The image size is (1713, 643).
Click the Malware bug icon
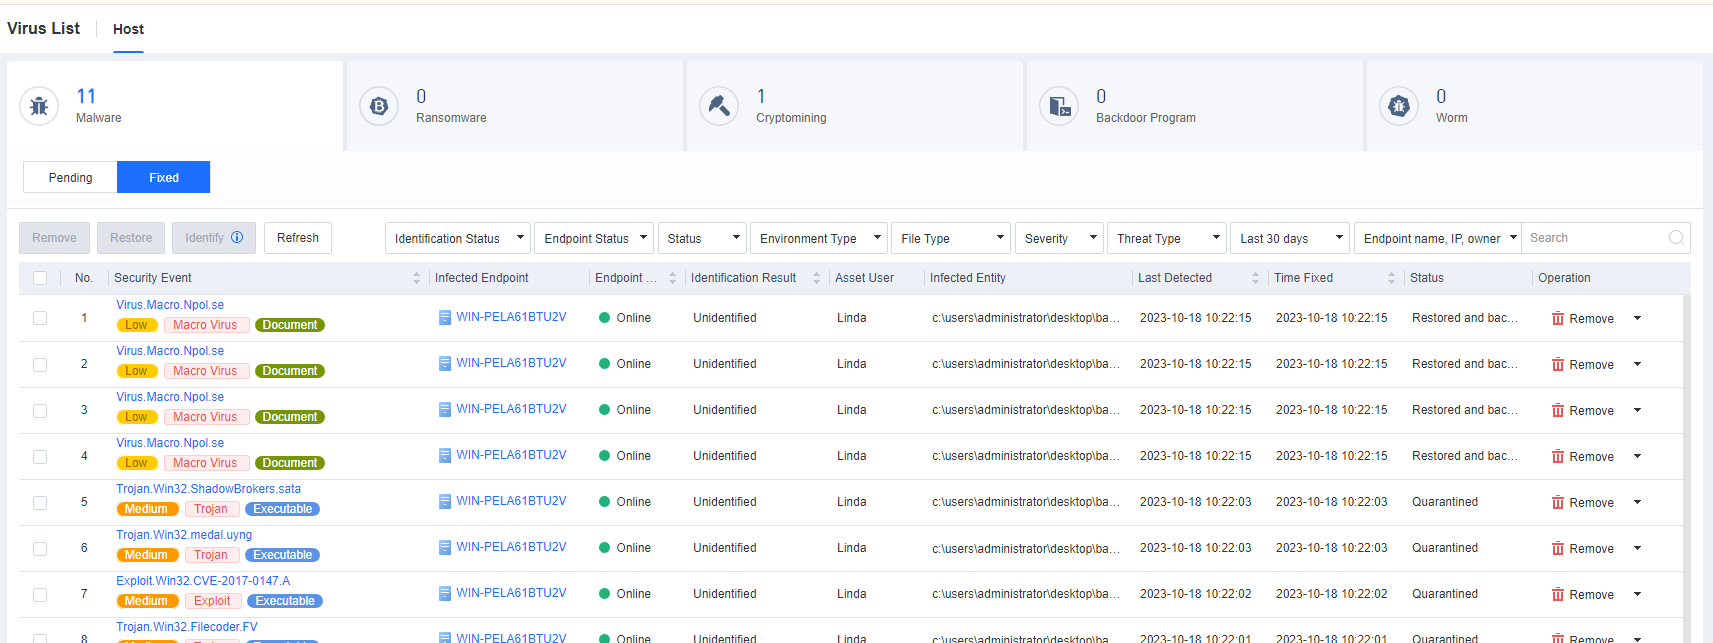pyautogui.click(x=39, y=106)
